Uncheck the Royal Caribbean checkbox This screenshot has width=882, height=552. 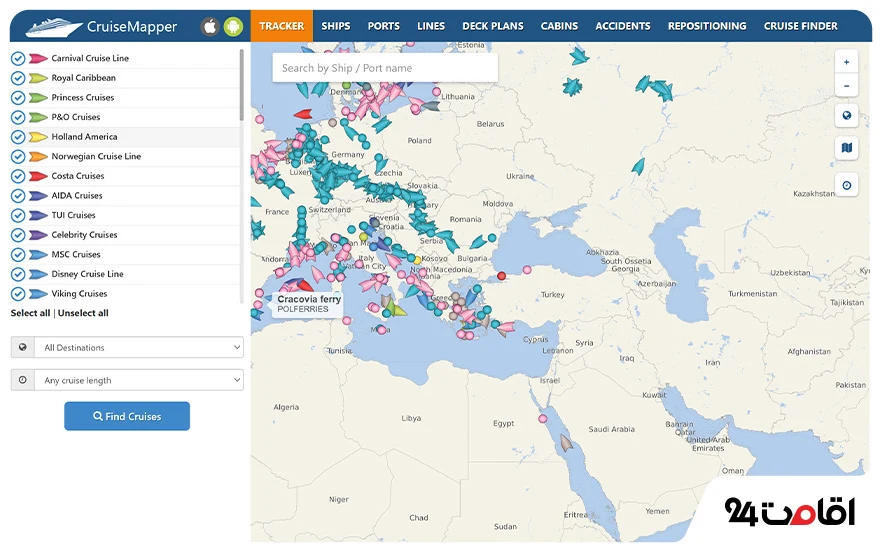tap(18, 78)
